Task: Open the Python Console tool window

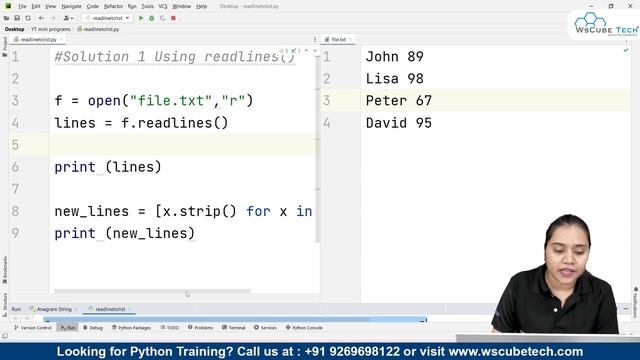Action: (x=304, y=328)
